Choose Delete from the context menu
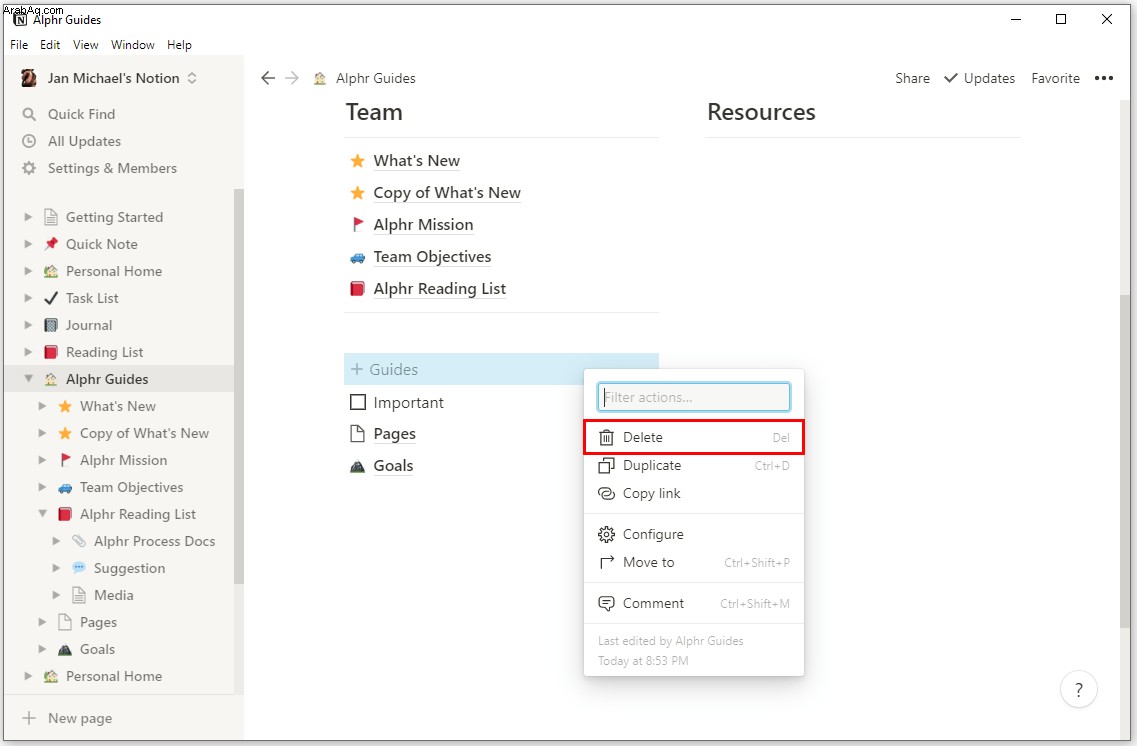Viewport: 1137px width, 746px height. [694, 438]
